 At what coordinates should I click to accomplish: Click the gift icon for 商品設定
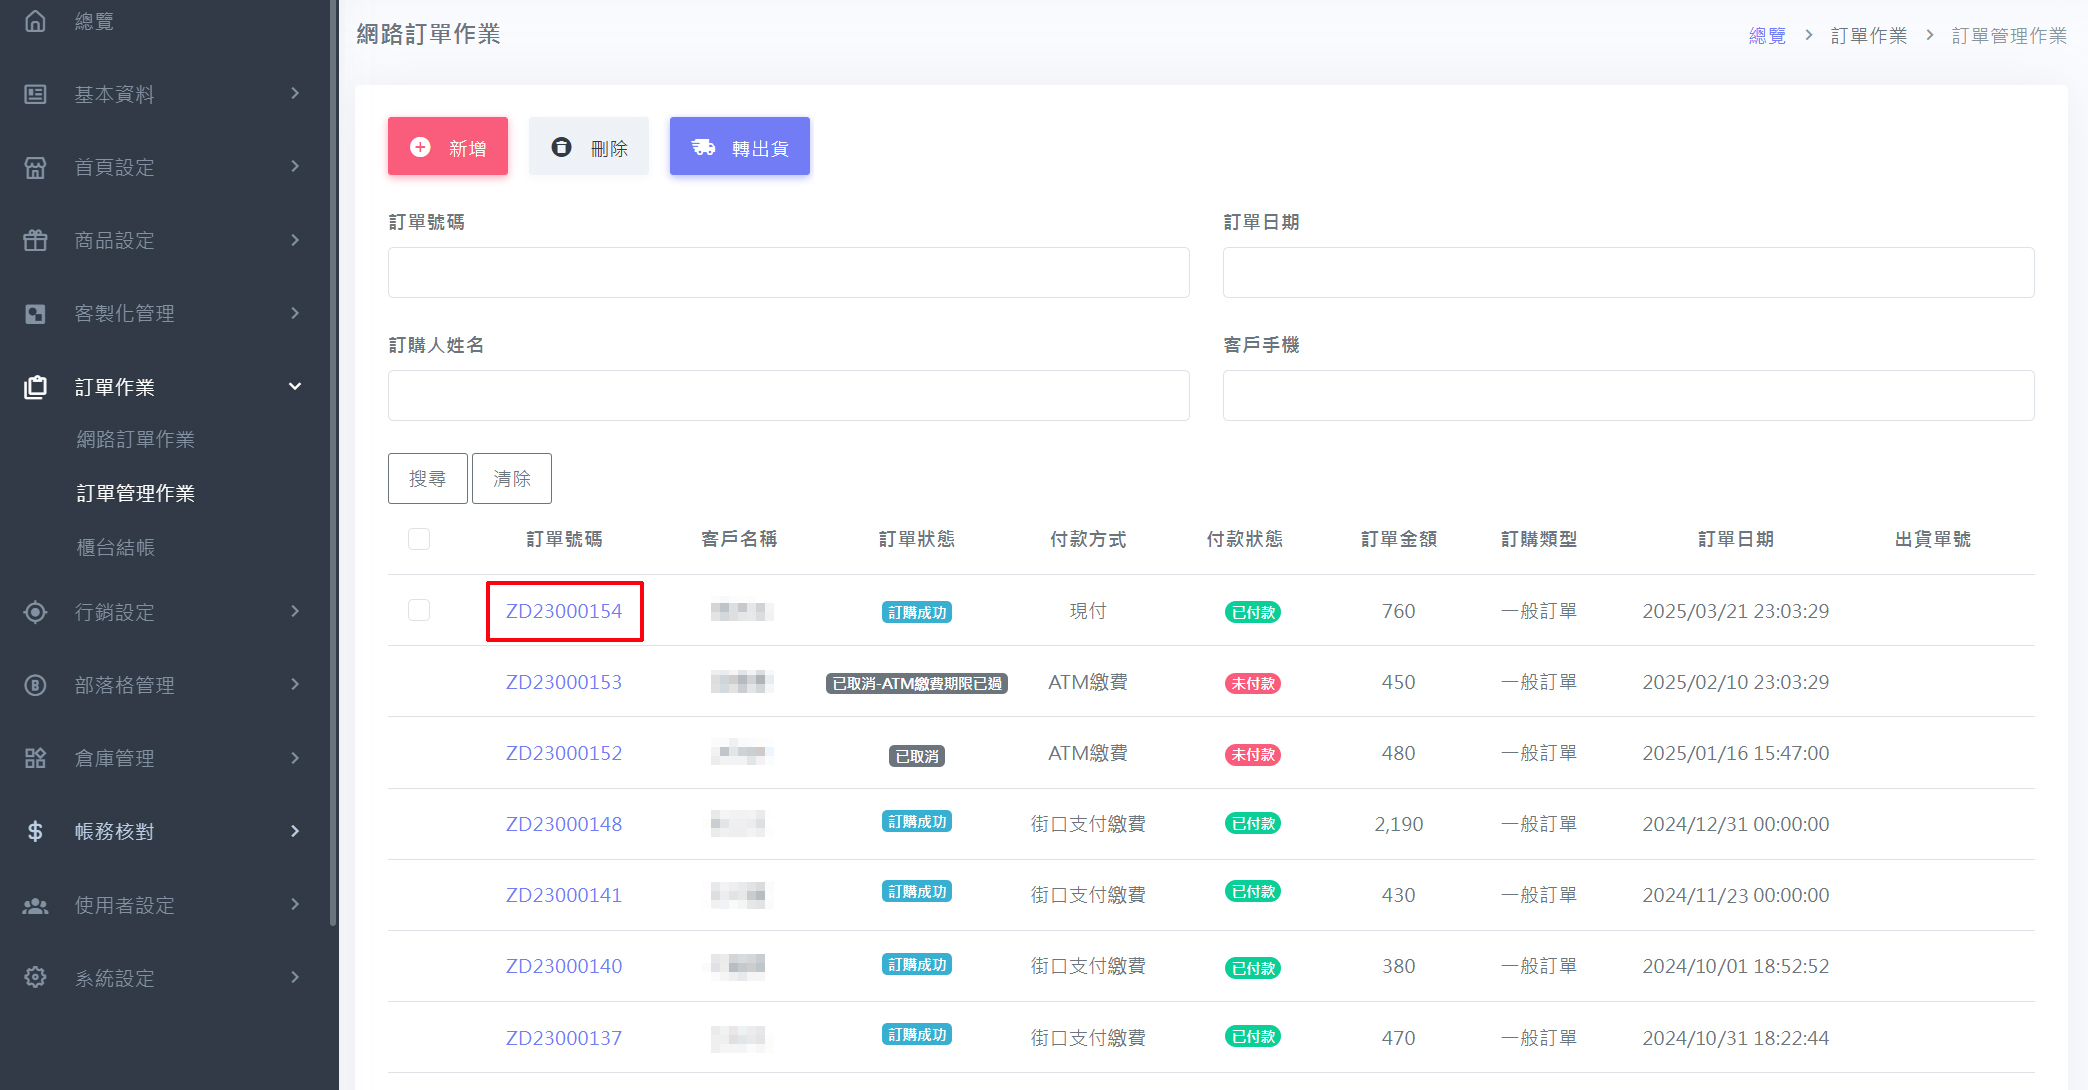[35, 240]
